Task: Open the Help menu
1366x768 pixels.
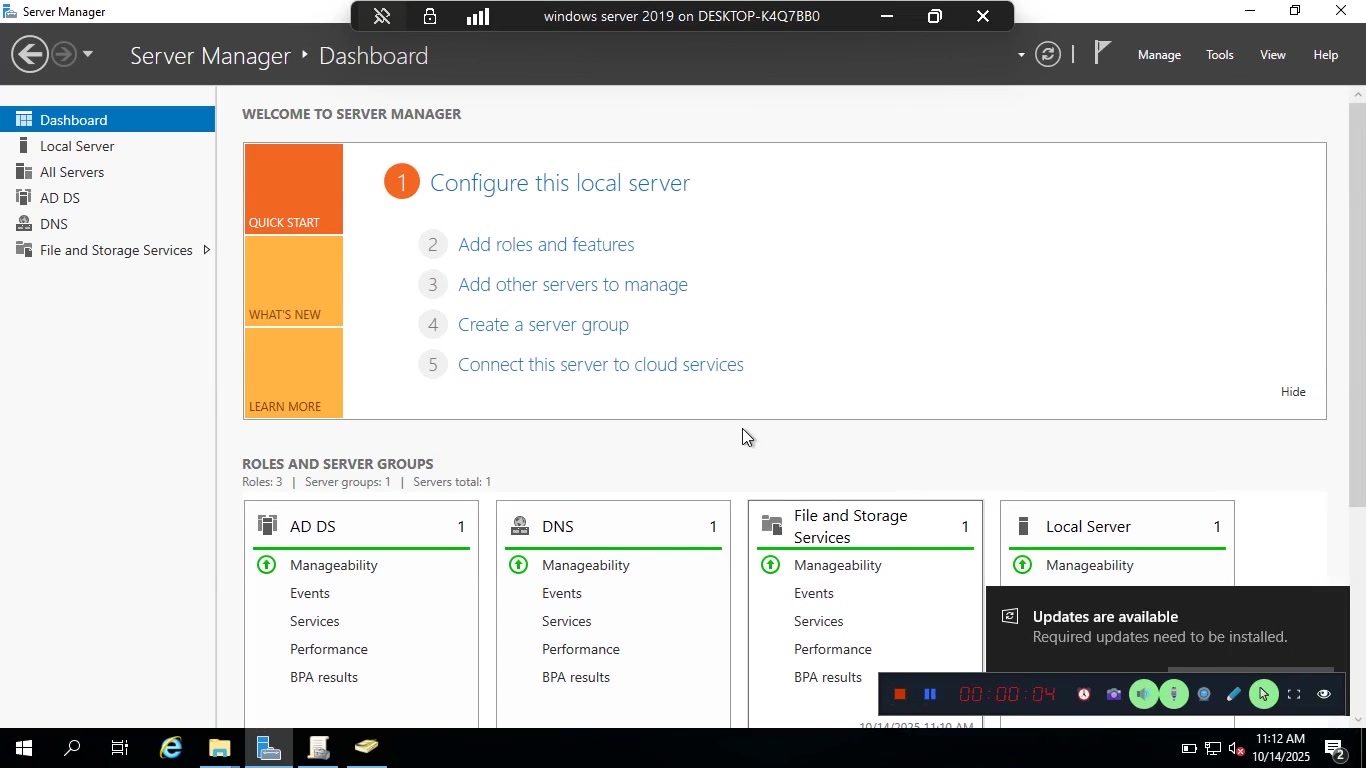Action: click(x=1325, y=55)
